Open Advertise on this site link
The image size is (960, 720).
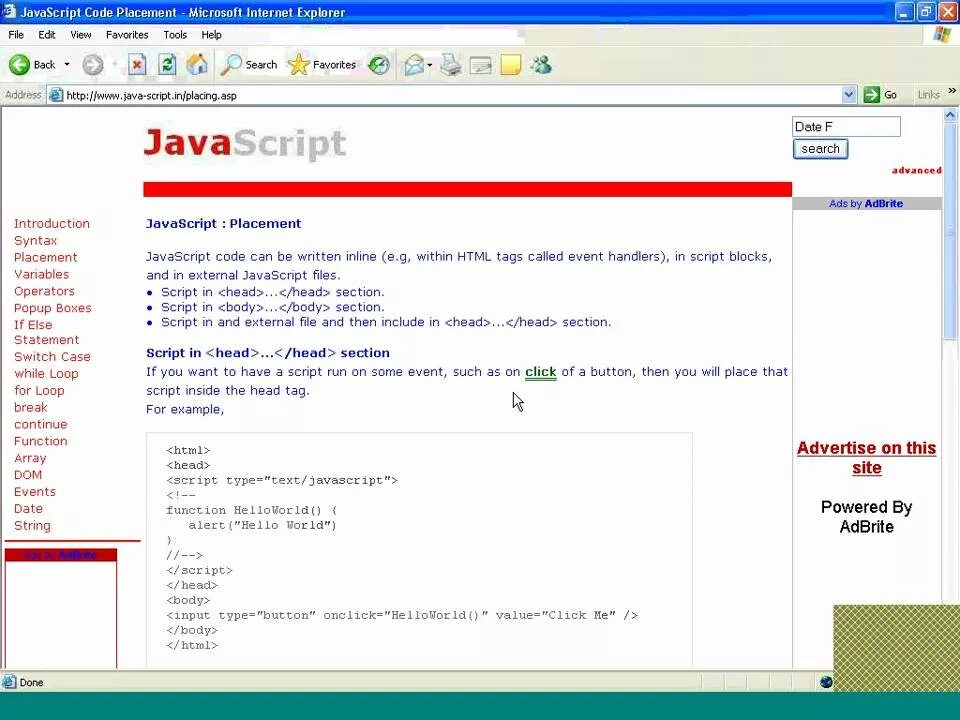point(866,458)
